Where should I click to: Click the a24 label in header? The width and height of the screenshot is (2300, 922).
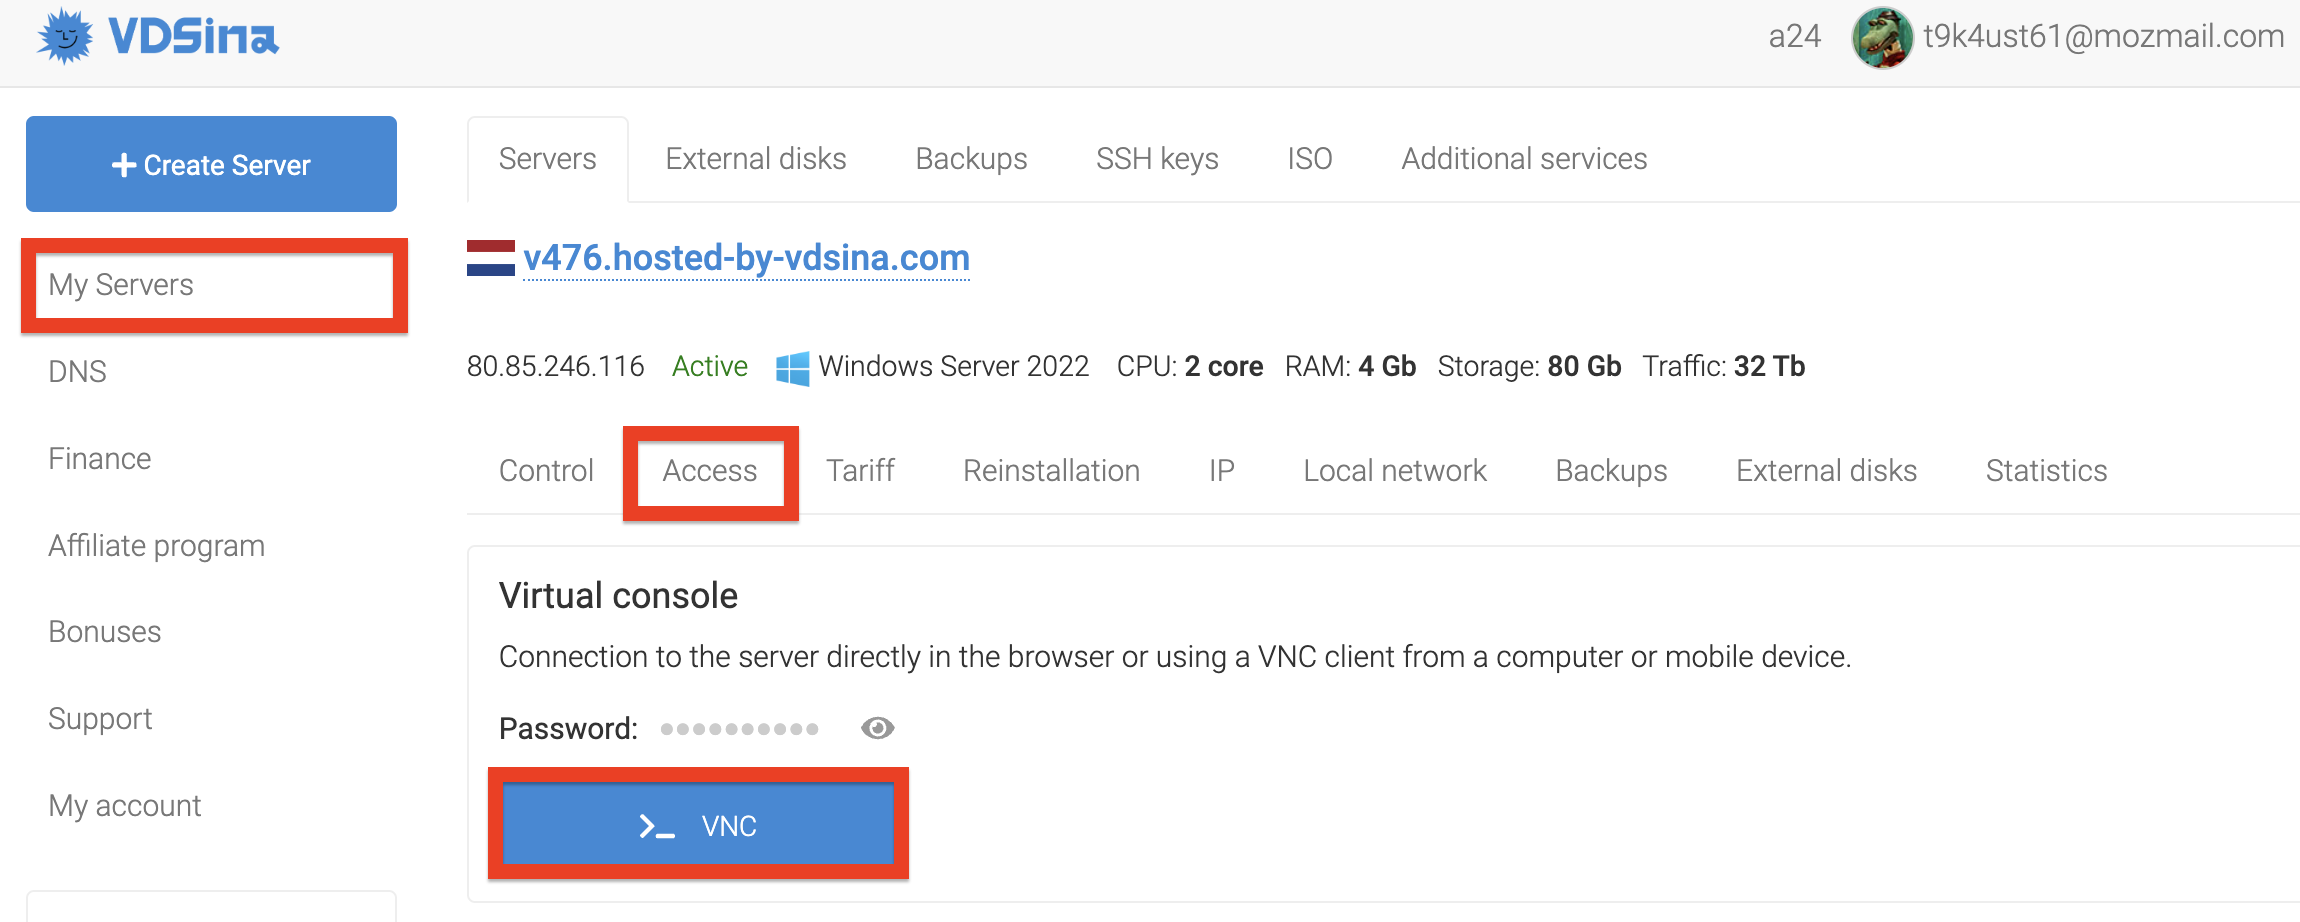1794,37
